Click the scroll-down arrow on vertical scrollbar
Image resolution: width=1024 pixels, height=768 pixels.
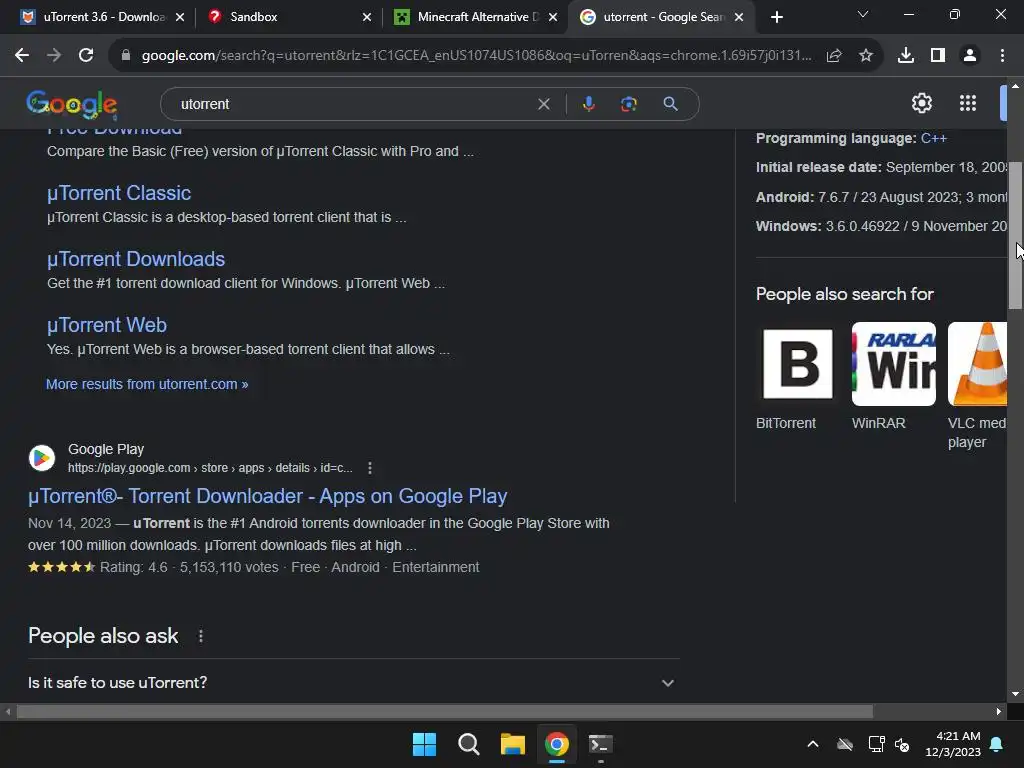(x=1015, y=694)
